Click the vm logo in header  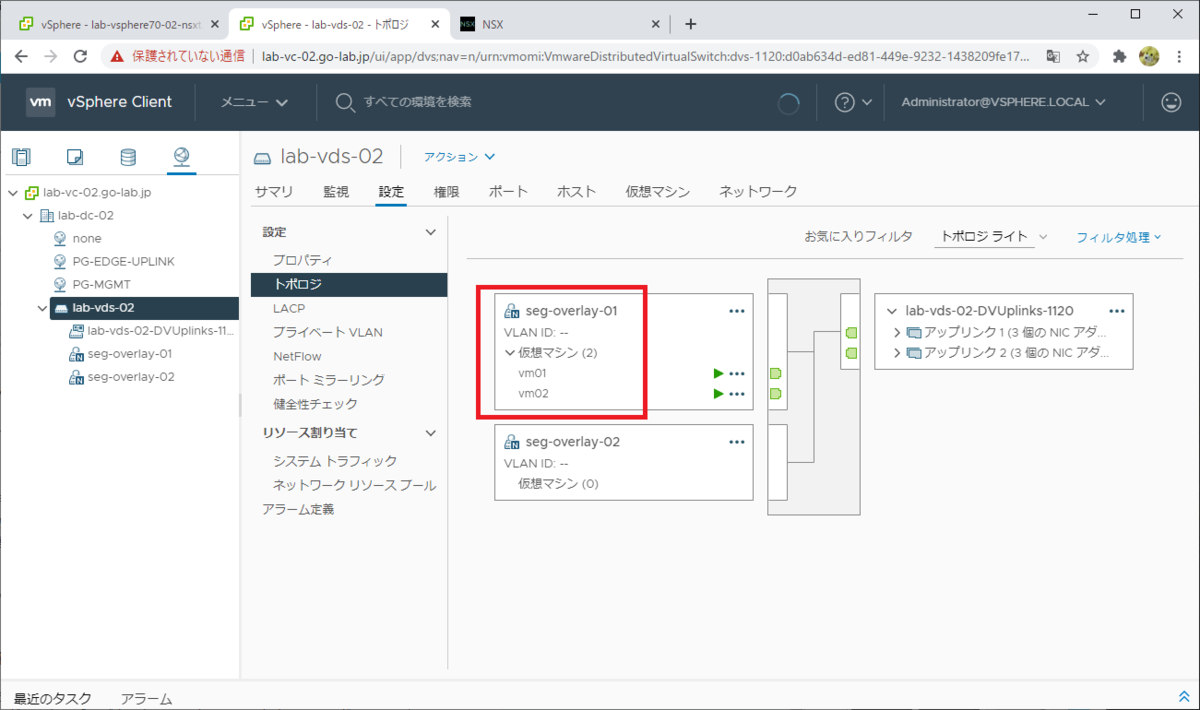(x=41, y=101)
